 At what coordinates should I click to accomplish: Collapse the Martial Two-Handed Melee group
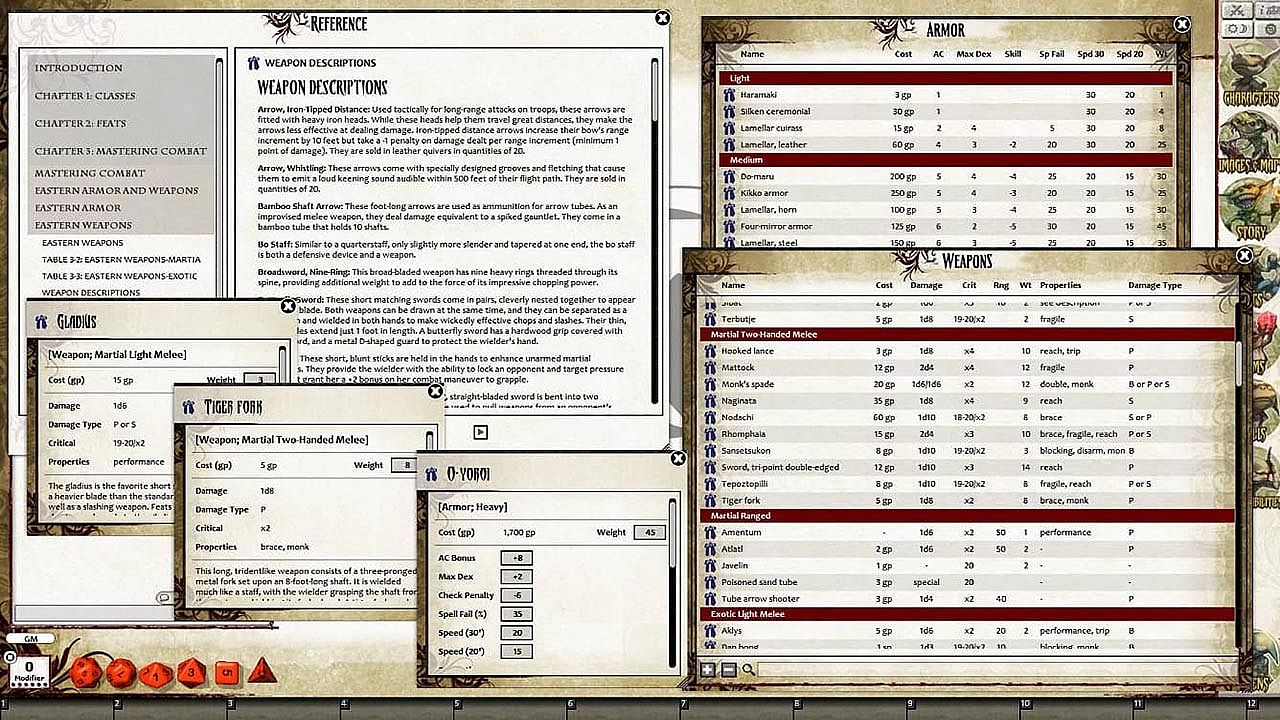point(967,335)
